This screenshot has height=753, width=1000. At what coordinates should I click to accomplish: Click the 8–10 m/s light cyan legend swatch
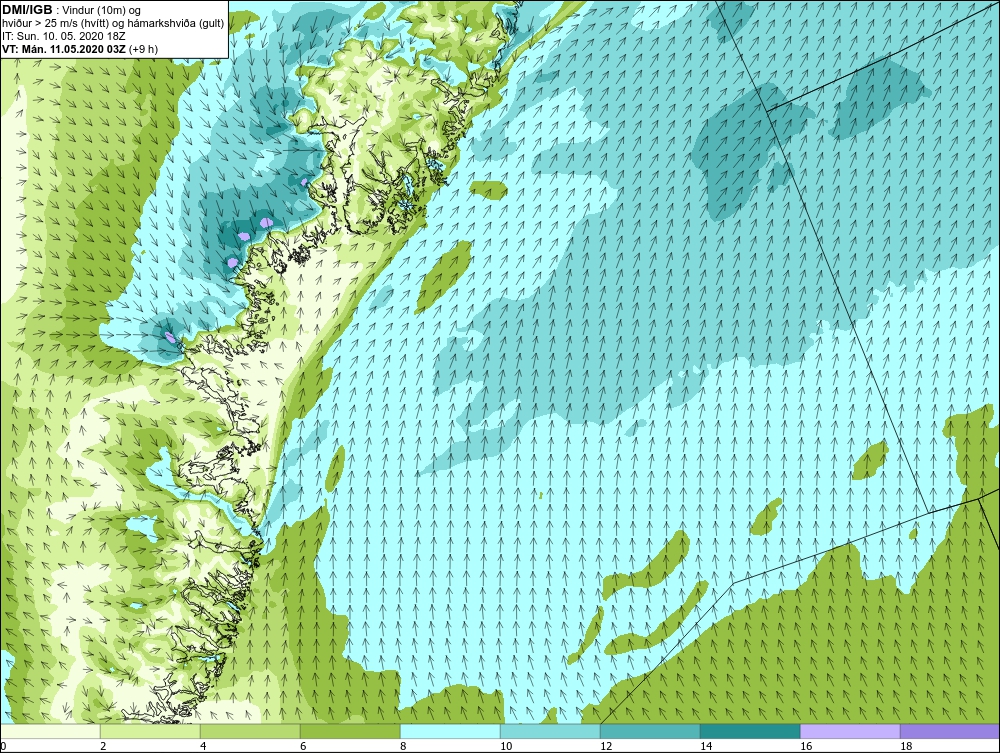coord(450,731)
